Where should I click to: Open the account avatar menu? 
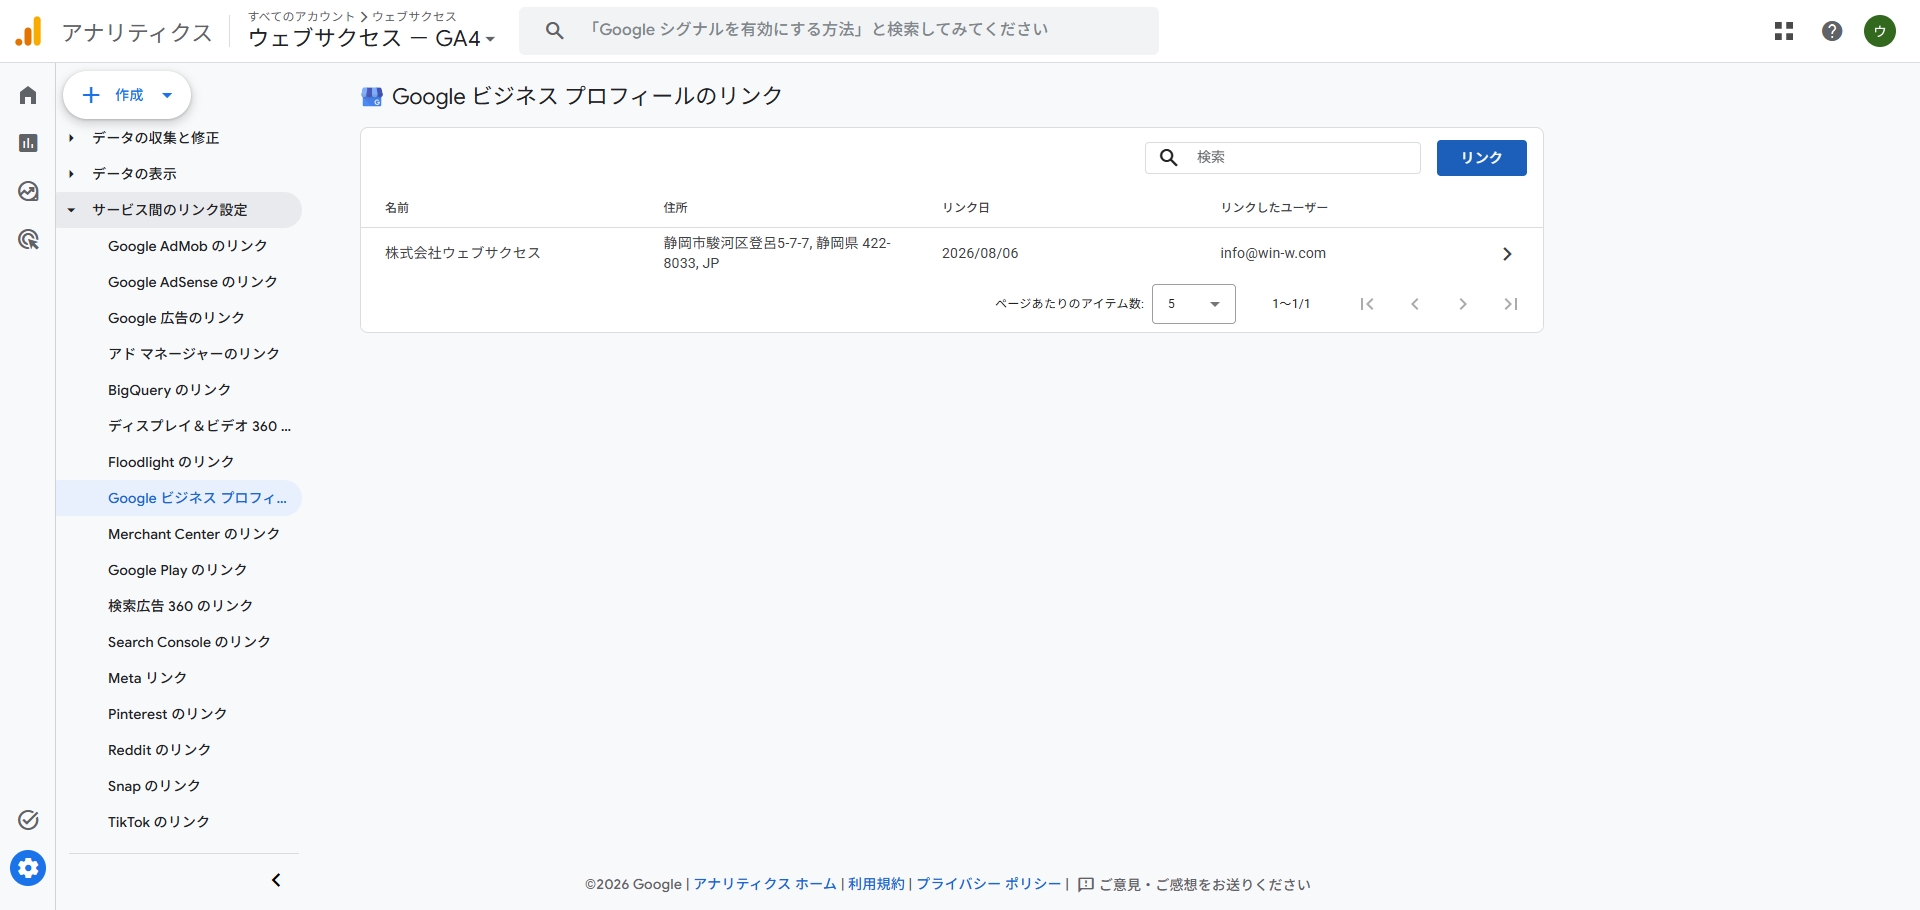tap(1880, 31)
